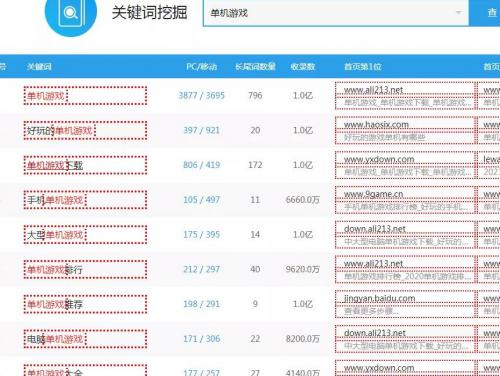Open the keyword 单机游戏下载
Viewport: 500px width, 376px height.
(55, 165)
